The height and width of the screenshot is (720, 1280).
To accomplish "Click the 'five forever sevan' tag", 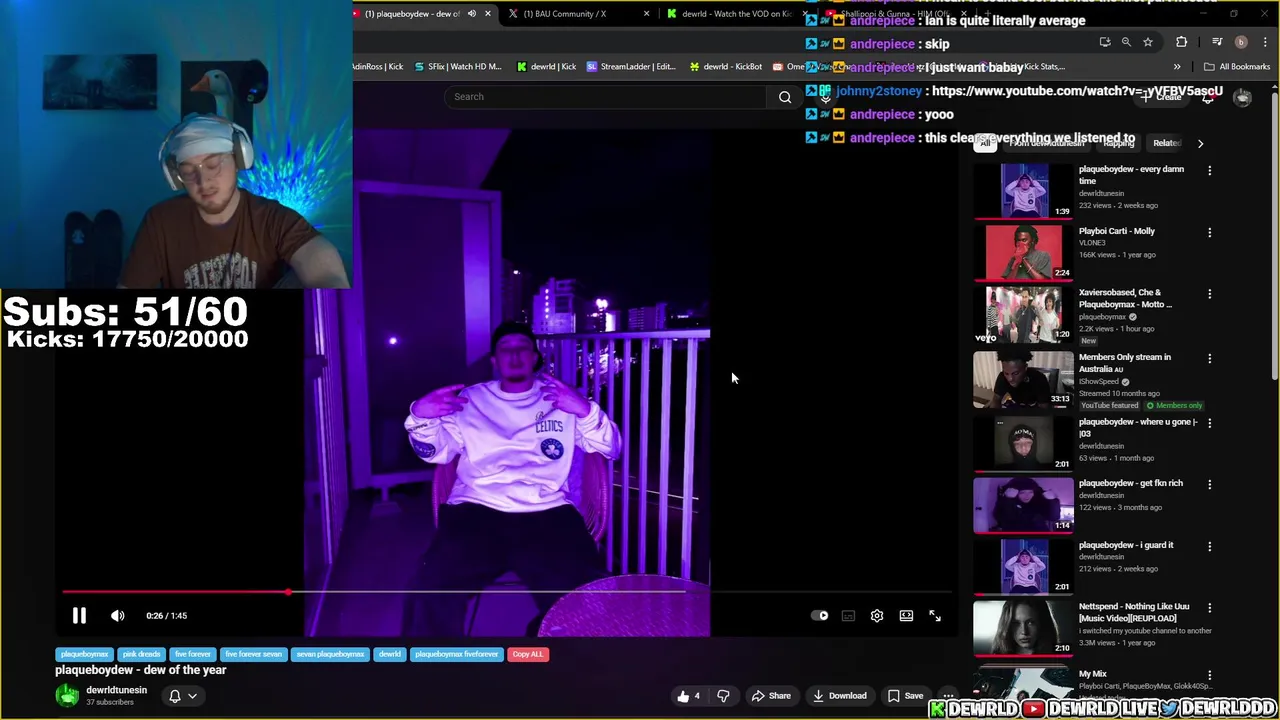I will click(x=253, y=654).
